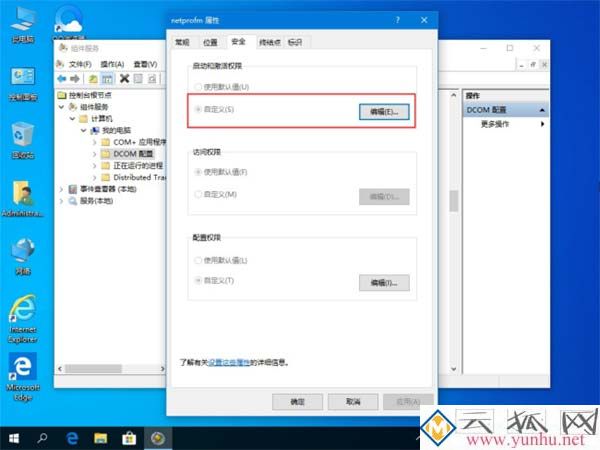Expand the 服务(本地) node arrow

(61, 201)
